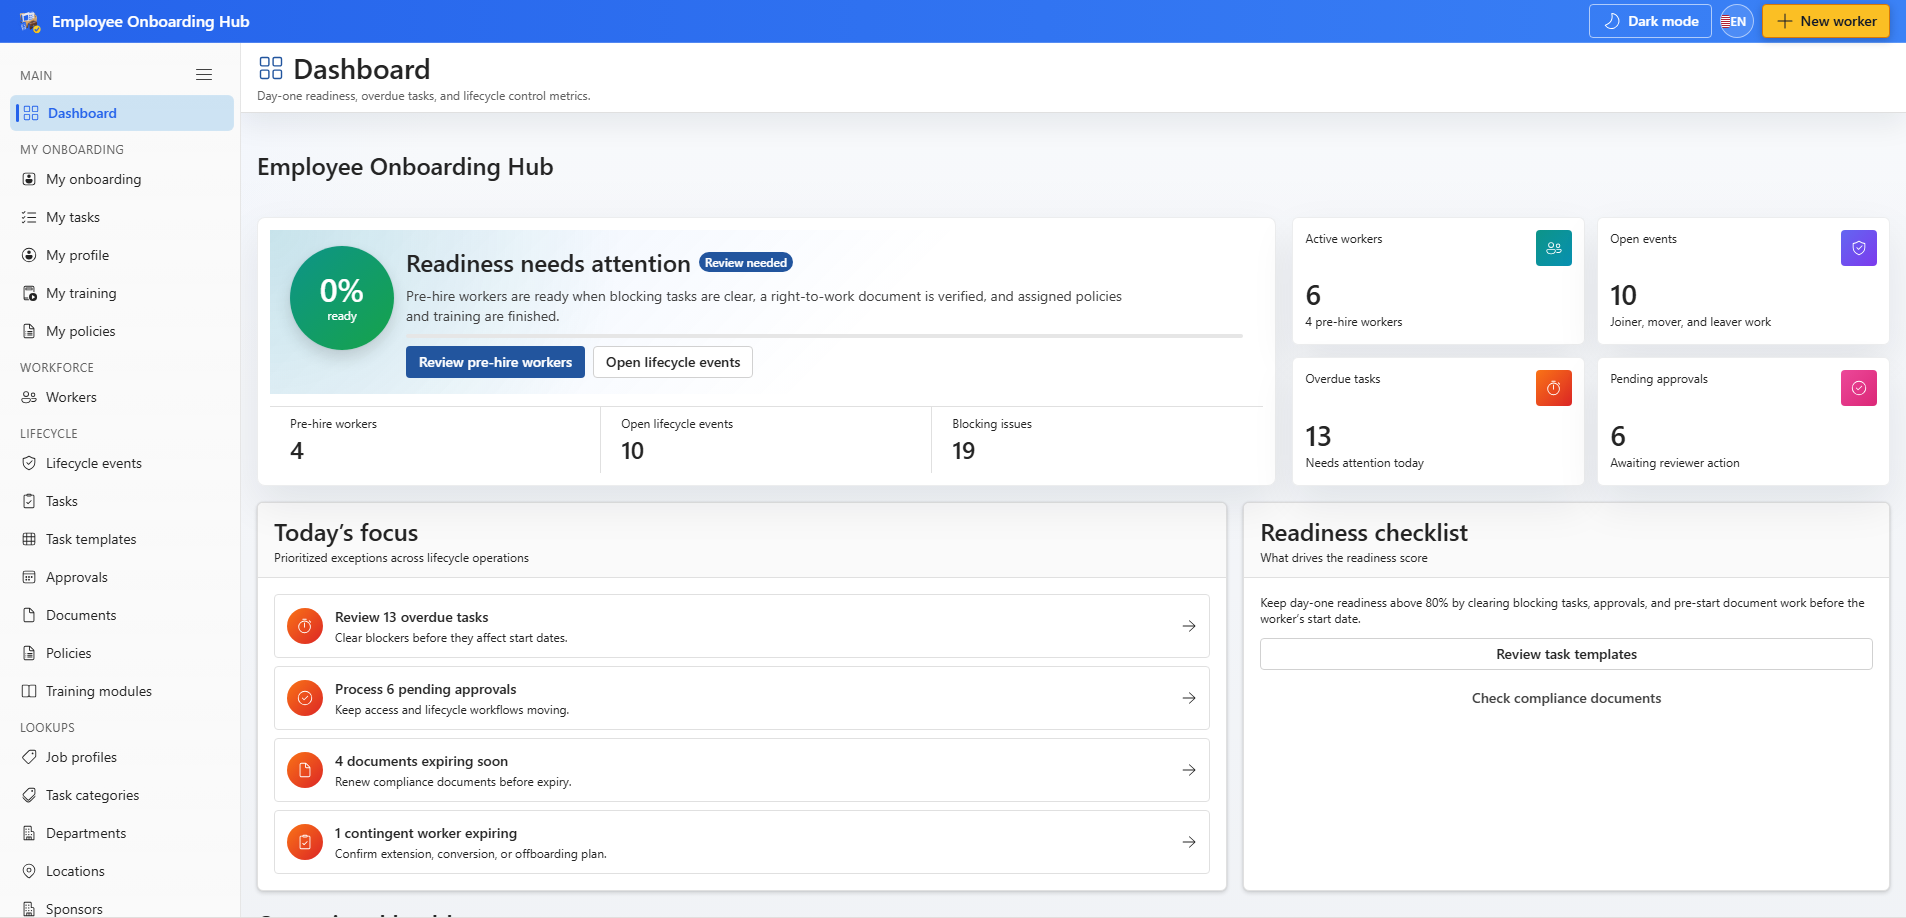Click the New worker button
The image size is (1906, 918).
(1825, 21)
